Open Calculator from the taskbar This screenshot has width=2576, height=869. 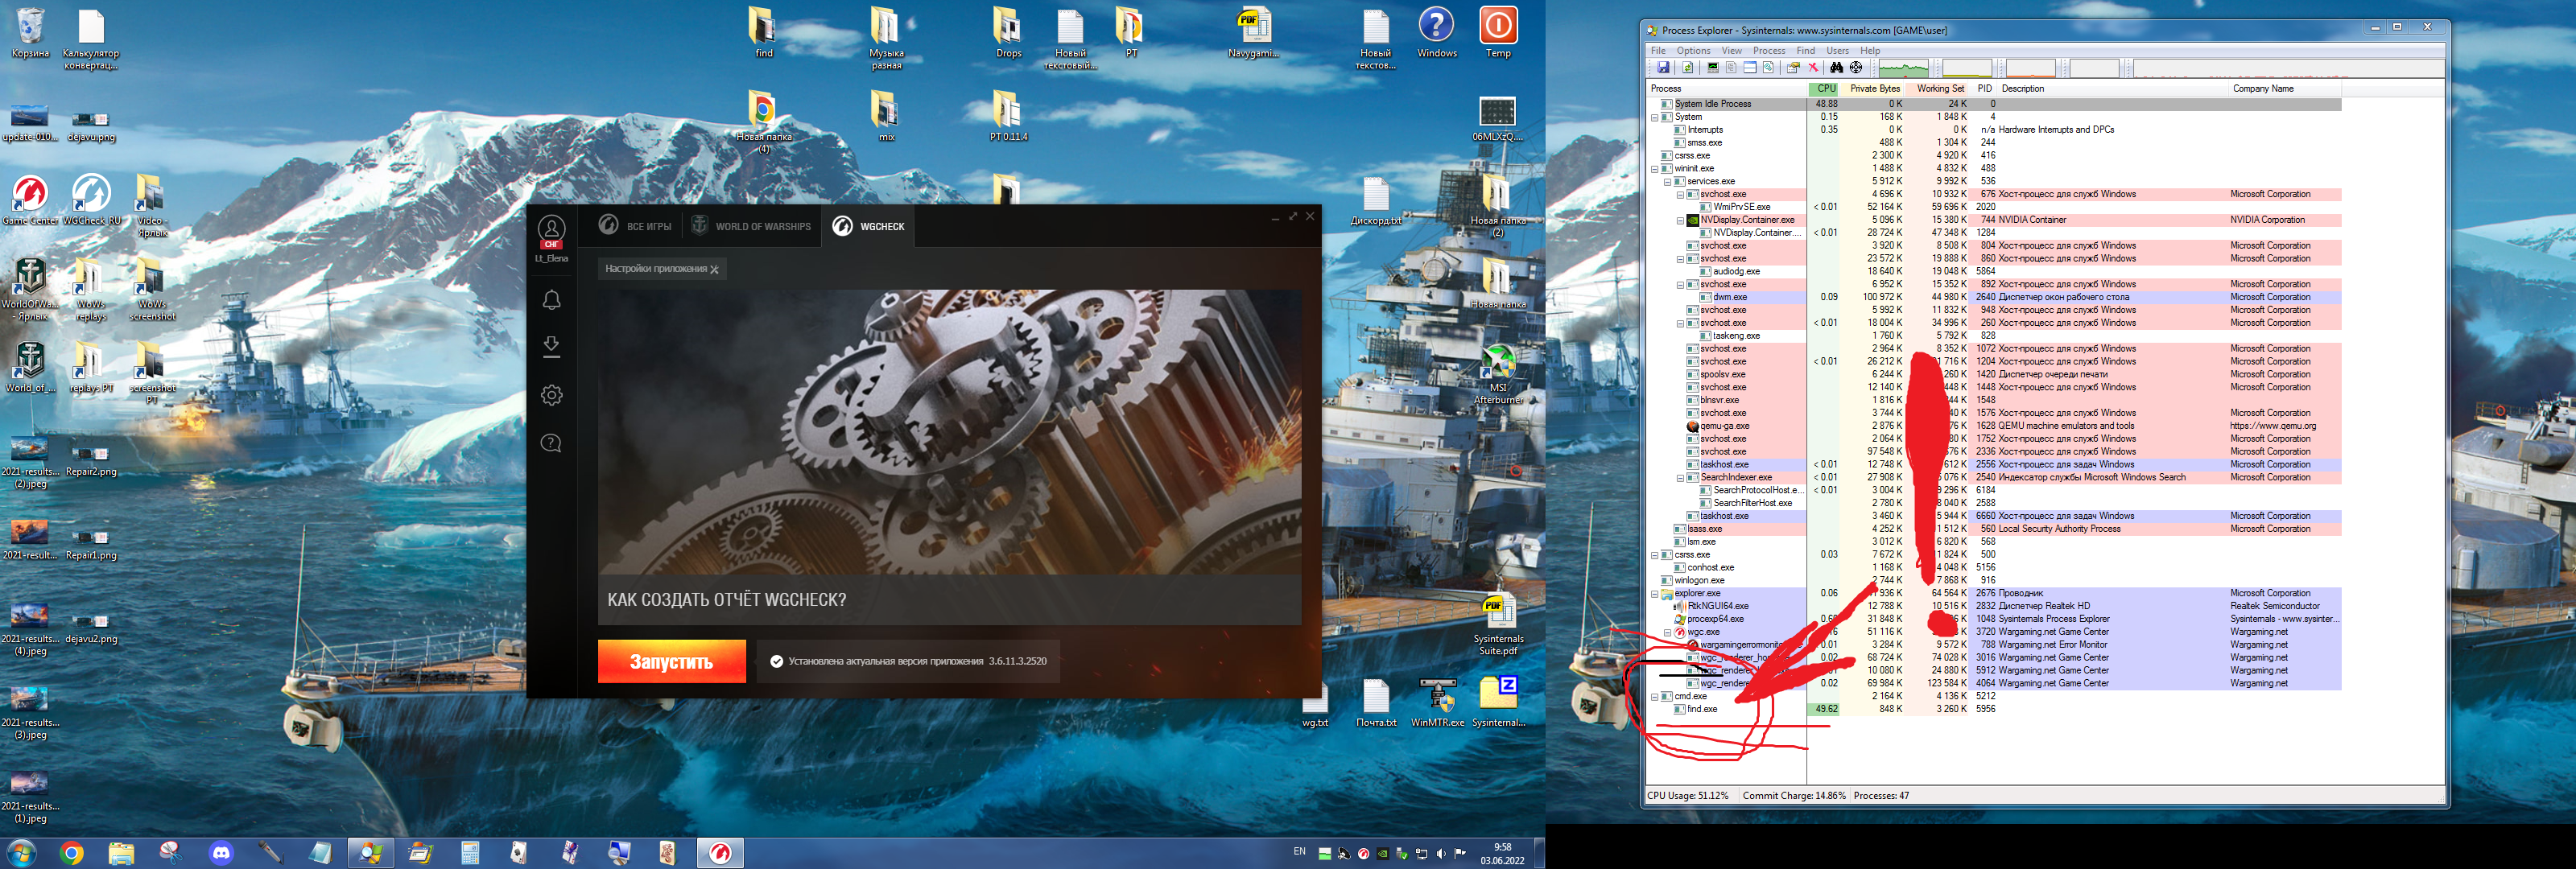pyautogui.click(x=470, y=853)
